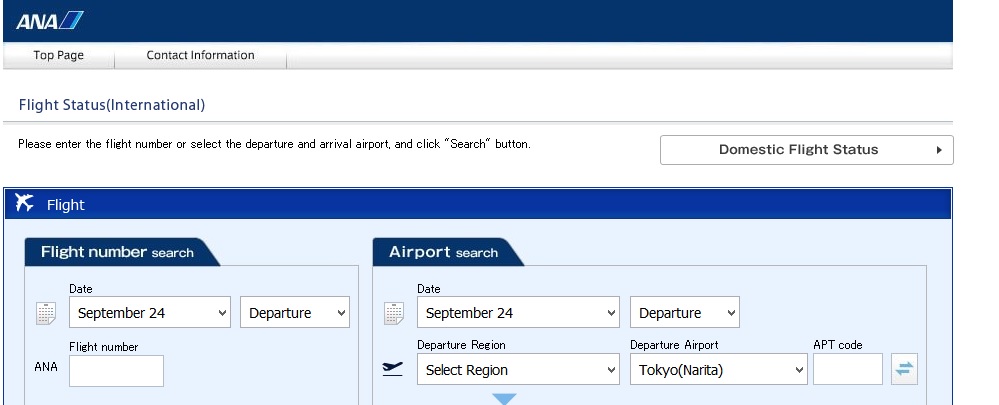The height and width of the screenshot is (405, 999).
Task: Expand the Departure Airport Tokyo(Narita) dropdown
Action: (718, 370)
